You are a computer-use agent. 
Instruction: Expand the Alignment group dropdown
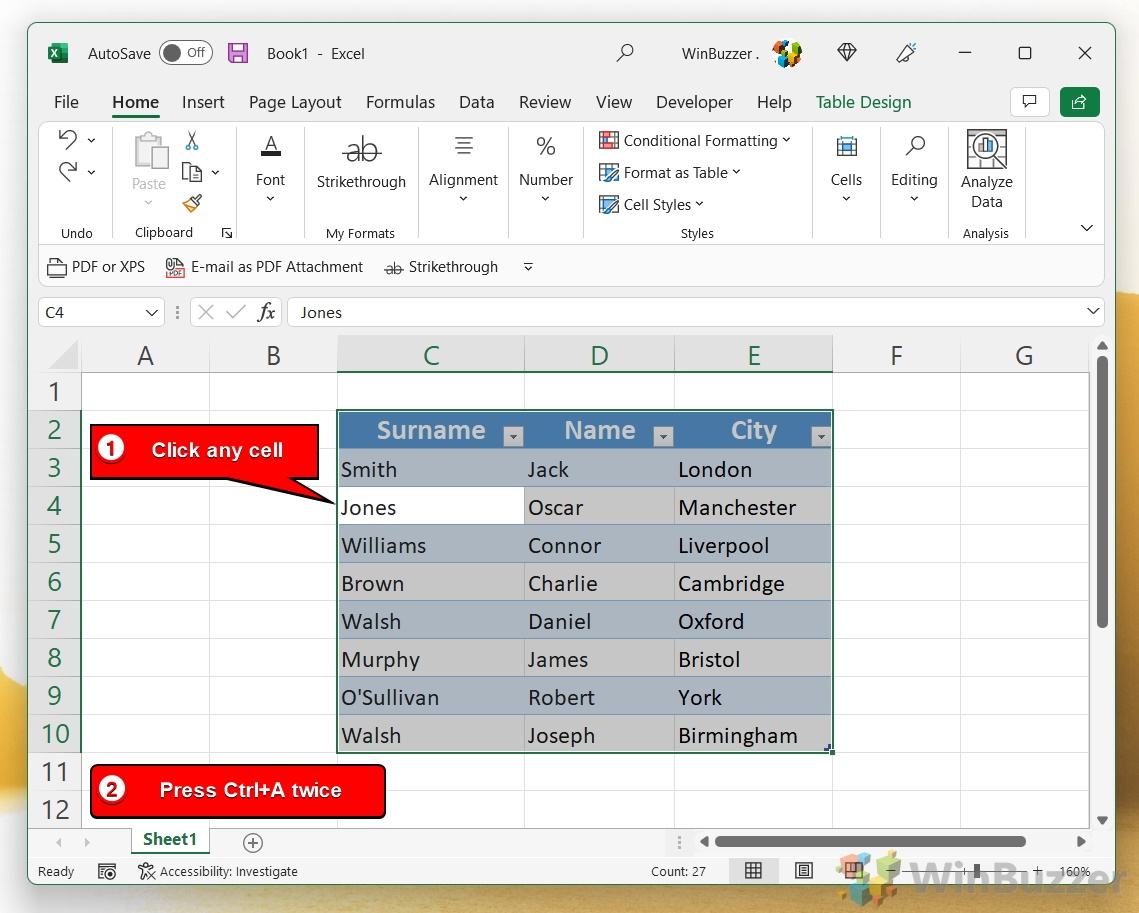(x=463, y=198)
